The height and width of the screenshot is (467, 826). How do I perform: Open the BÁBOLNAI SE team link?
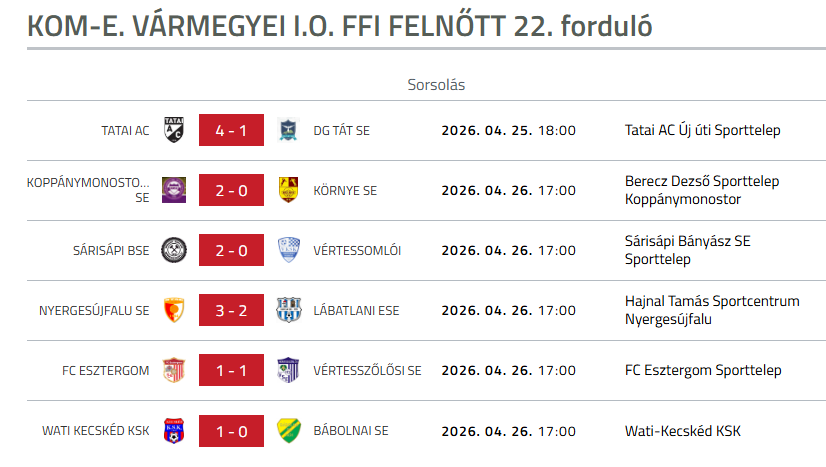coord(350,431)
